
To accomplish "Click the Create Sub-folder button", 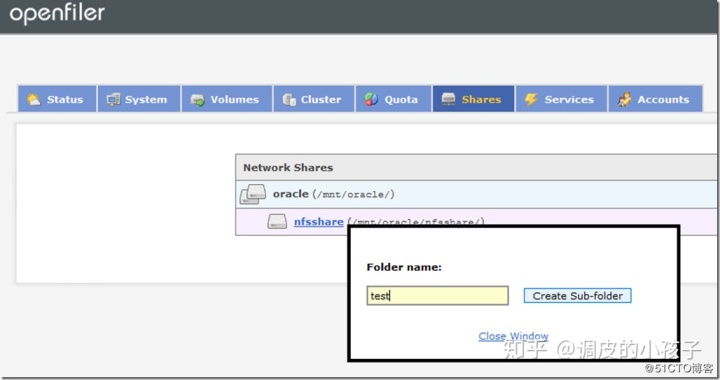I will point(578,296).
